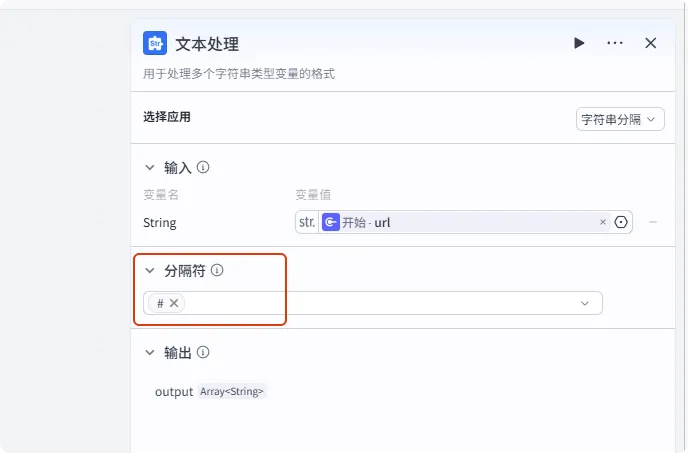Collapse the 输入 section
Viewport: 688px width, 453px height.
point(150,168)
